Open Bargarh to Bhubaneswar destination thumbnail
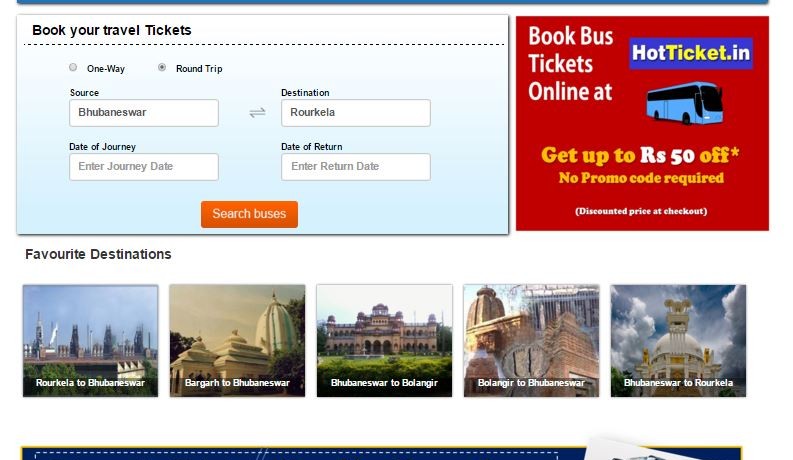The height and width of the screenshot is (460, 793). coord(237,341)
